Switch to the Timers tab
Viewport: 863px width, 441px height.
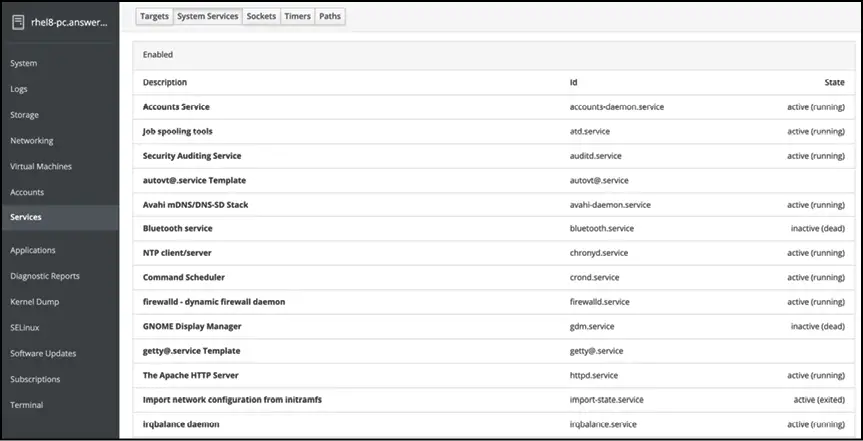click(x=297, y=17)
